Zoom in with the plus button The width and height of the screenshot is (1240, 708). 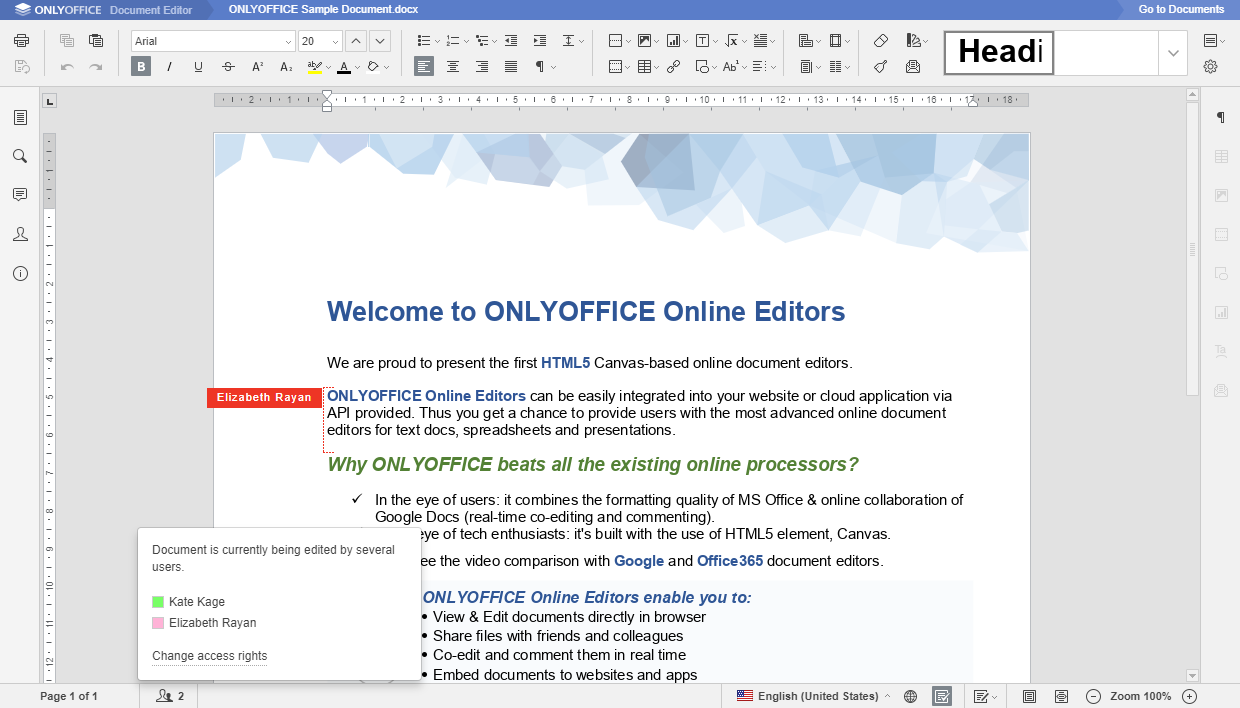1189,696
